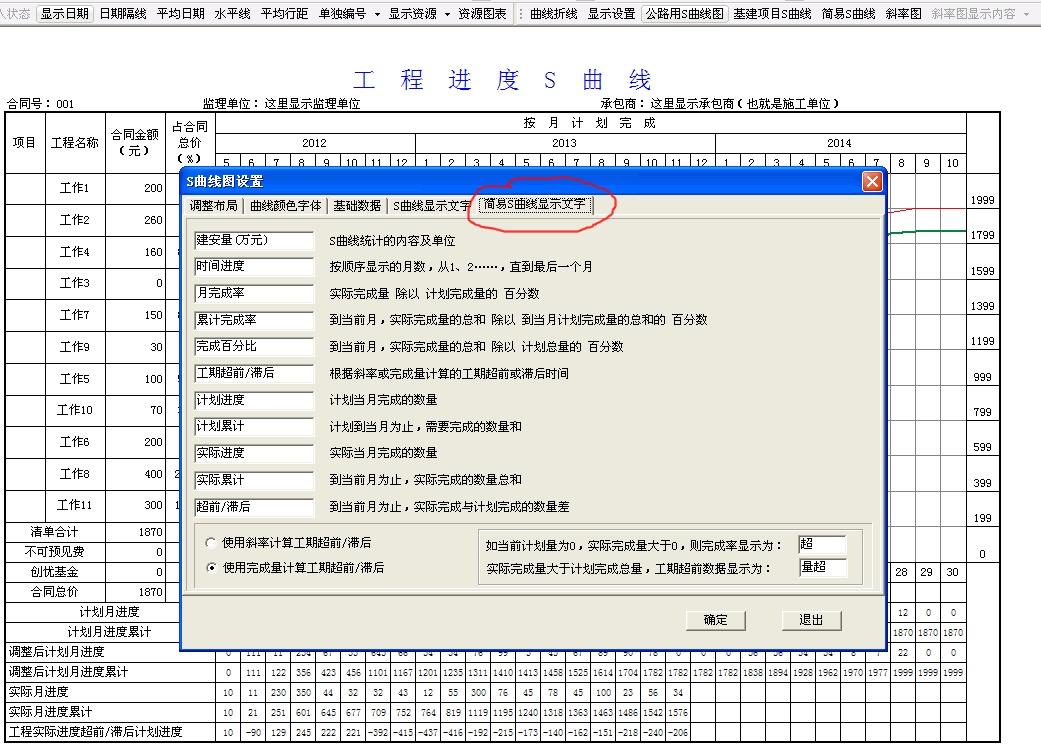This screenshot has height=751, width=1041.
Task: Click the 工作7 row name cell
Action: [75, 315]
